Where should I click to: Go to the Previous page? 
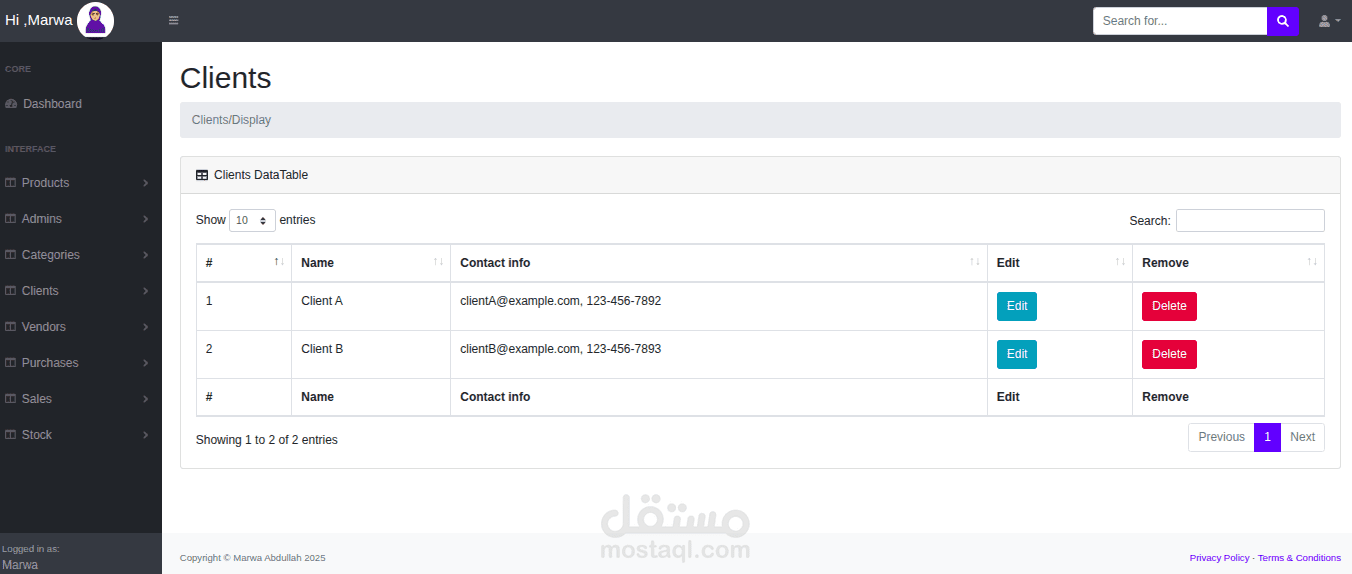(1221, 437)
